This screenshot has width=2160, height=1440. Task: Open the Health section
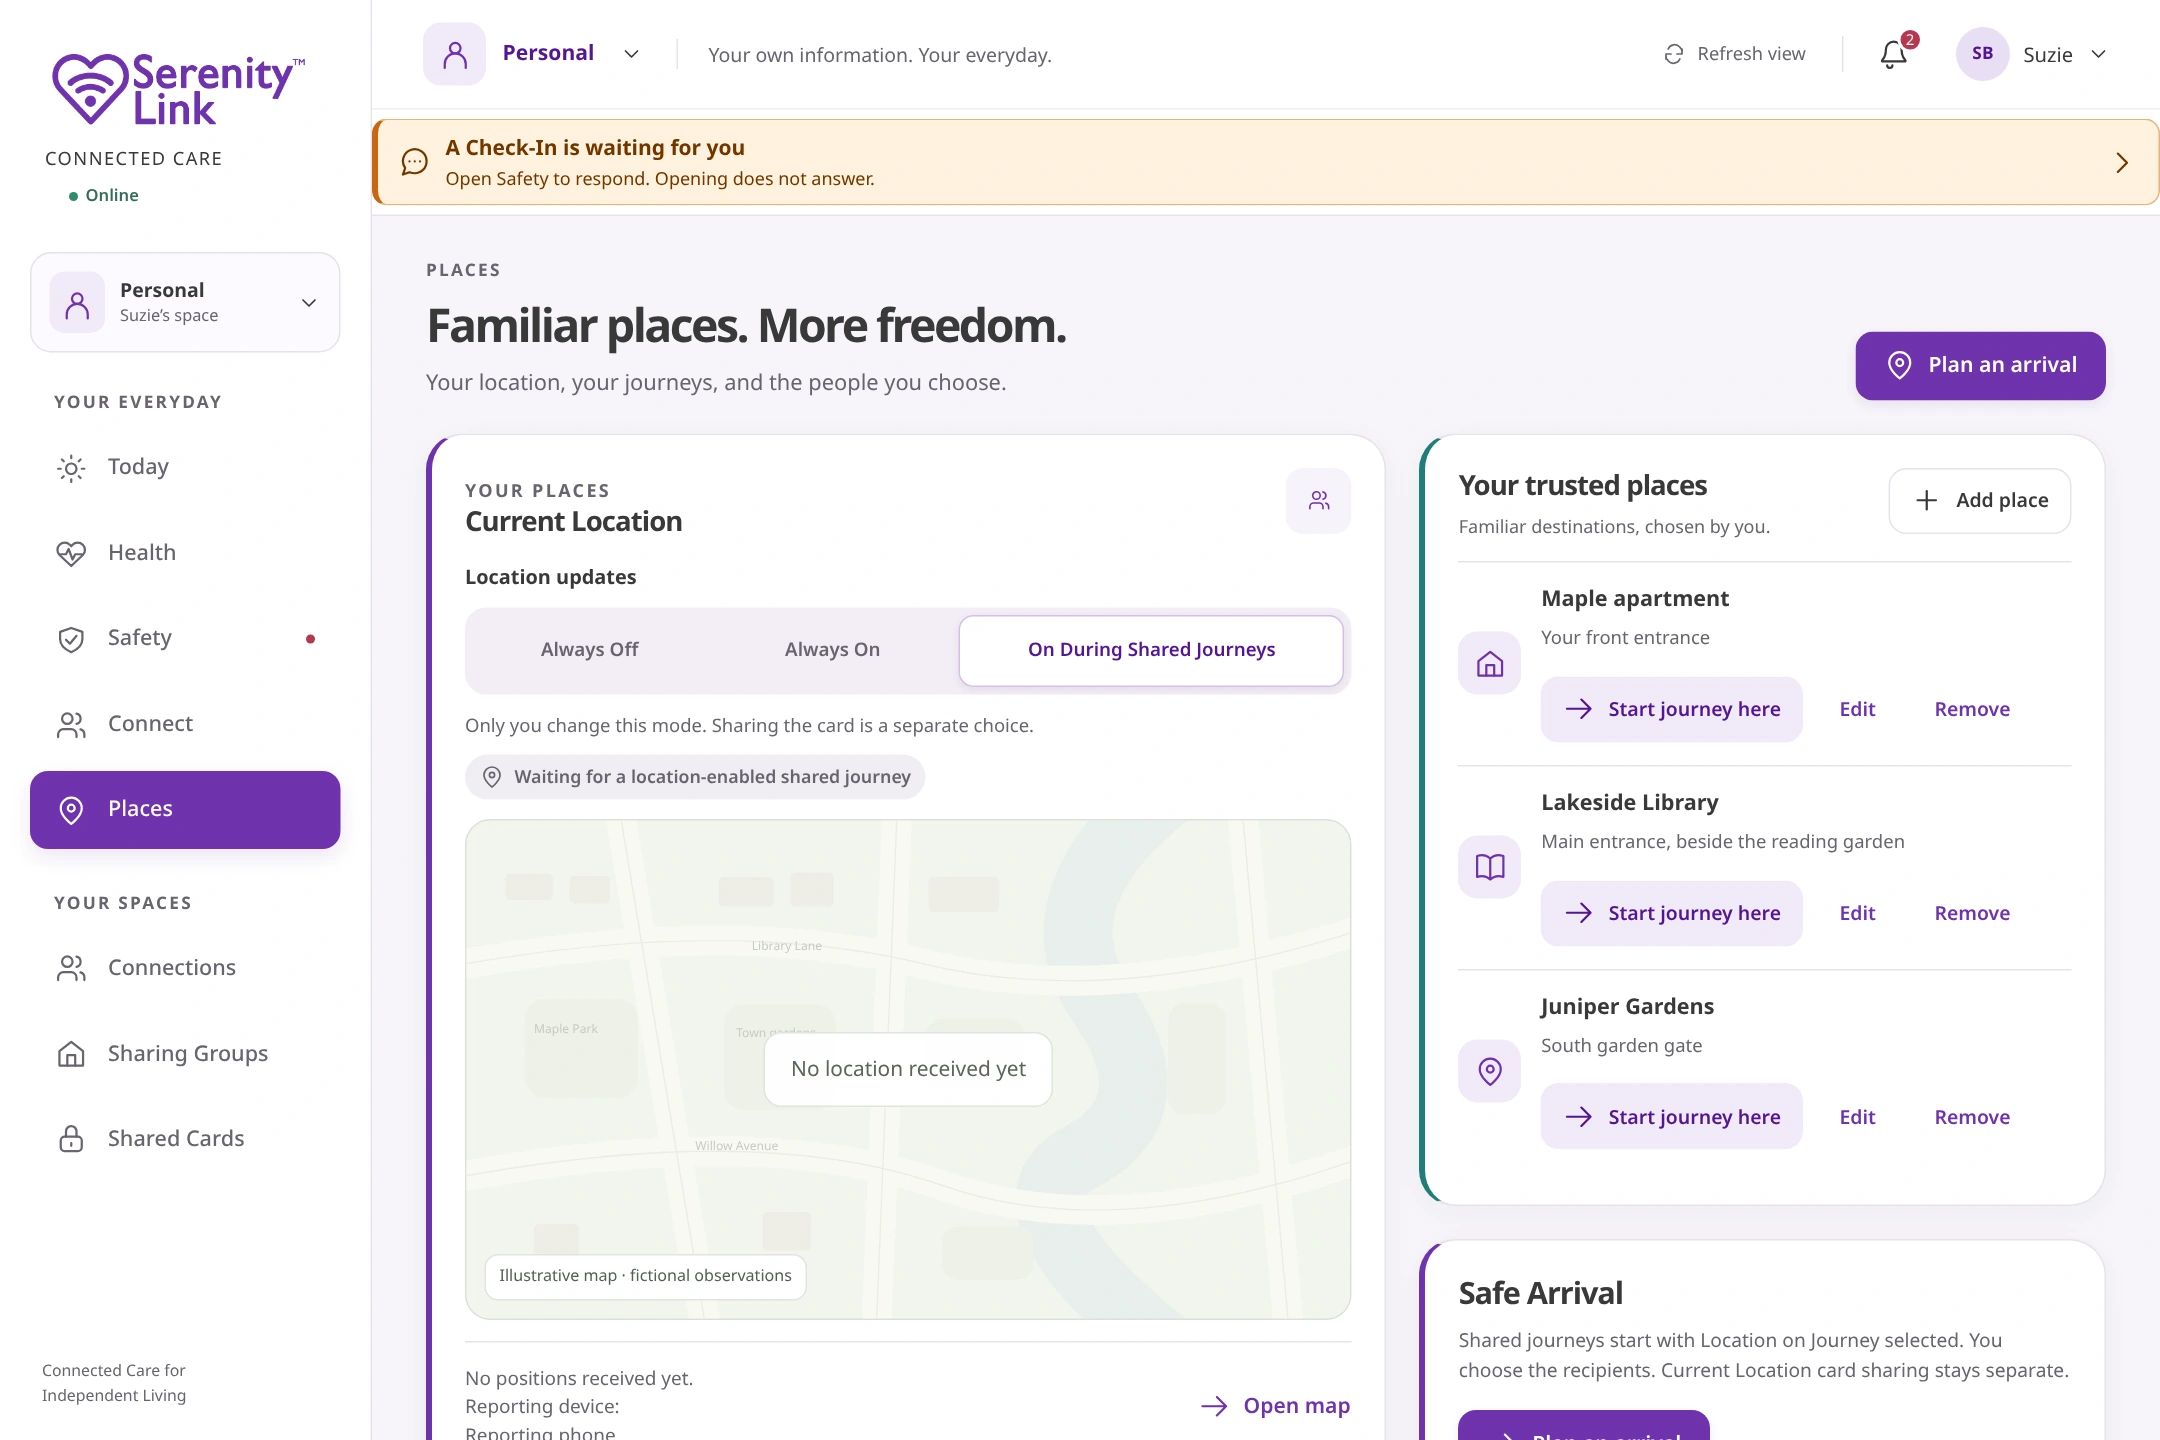click(x=185, y=553)
